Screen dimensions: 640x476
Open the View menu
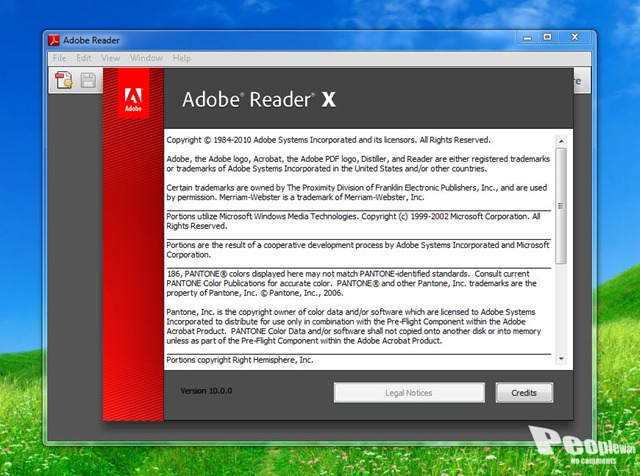(x=111, y=58)
